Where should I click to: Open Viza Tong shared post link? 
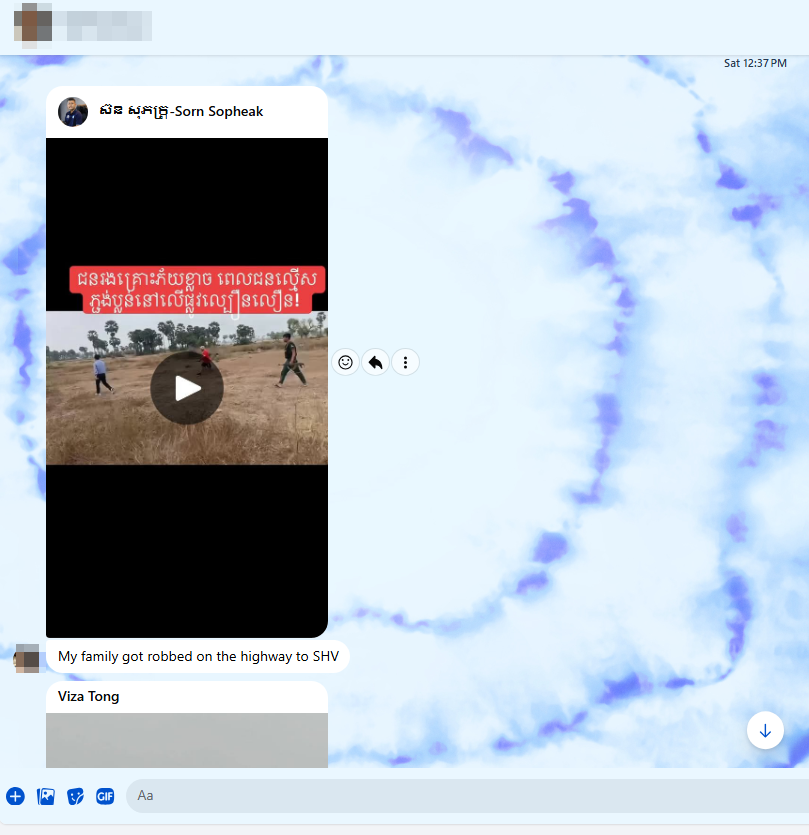[x=88, y=697]
